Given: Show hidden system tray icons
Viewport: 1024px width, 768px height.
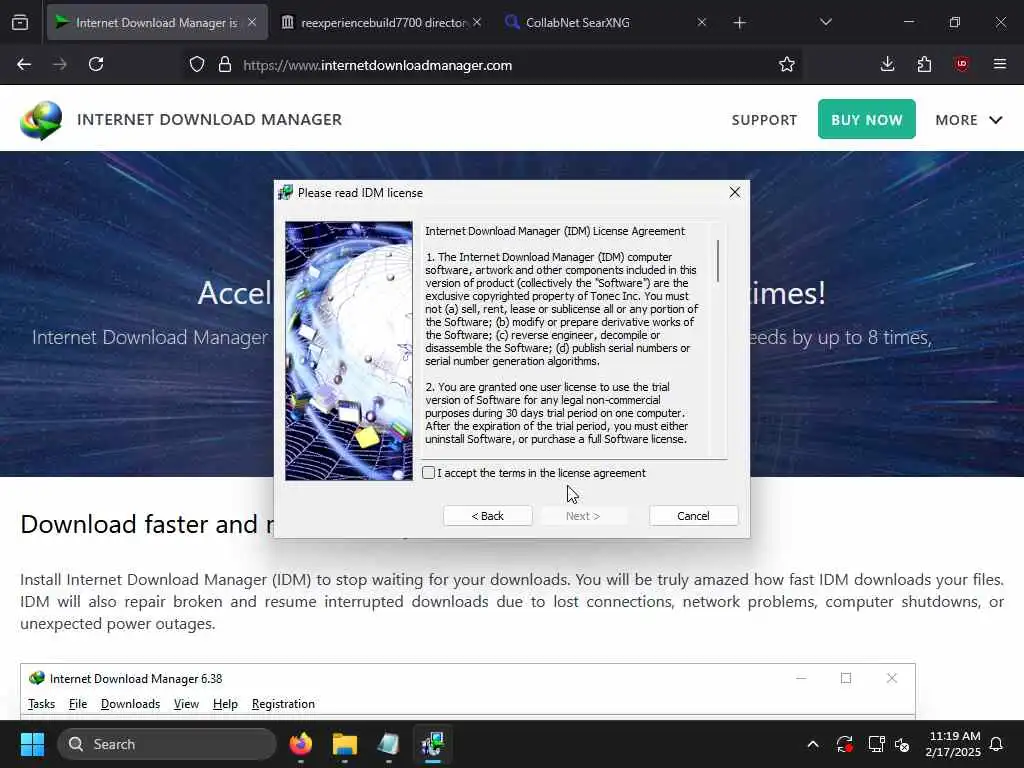Looking at the screenshot, I should click(x=813, y=744).
